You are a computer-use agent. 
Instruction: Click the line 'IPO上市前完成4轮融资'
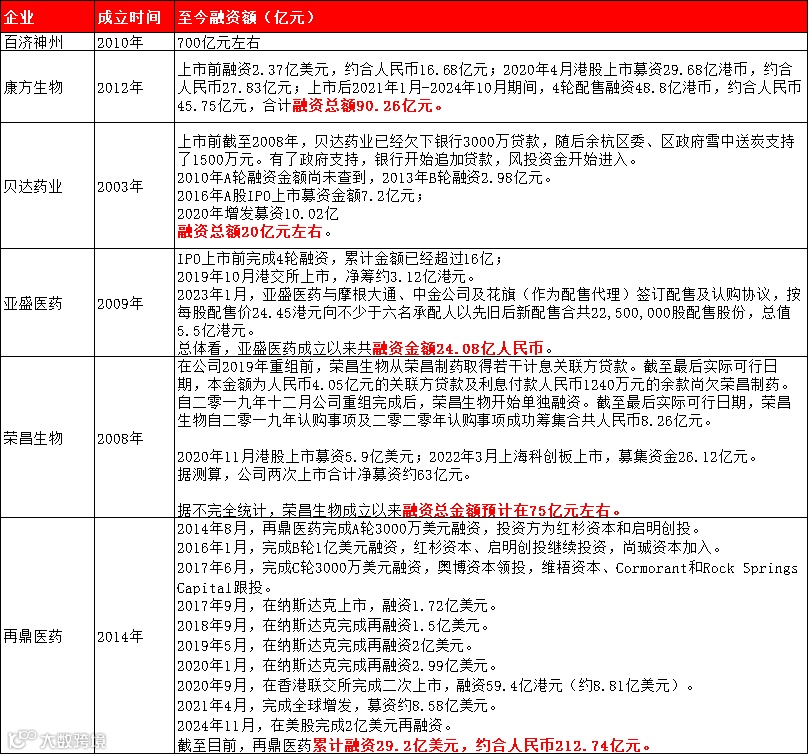coord(339,258)
